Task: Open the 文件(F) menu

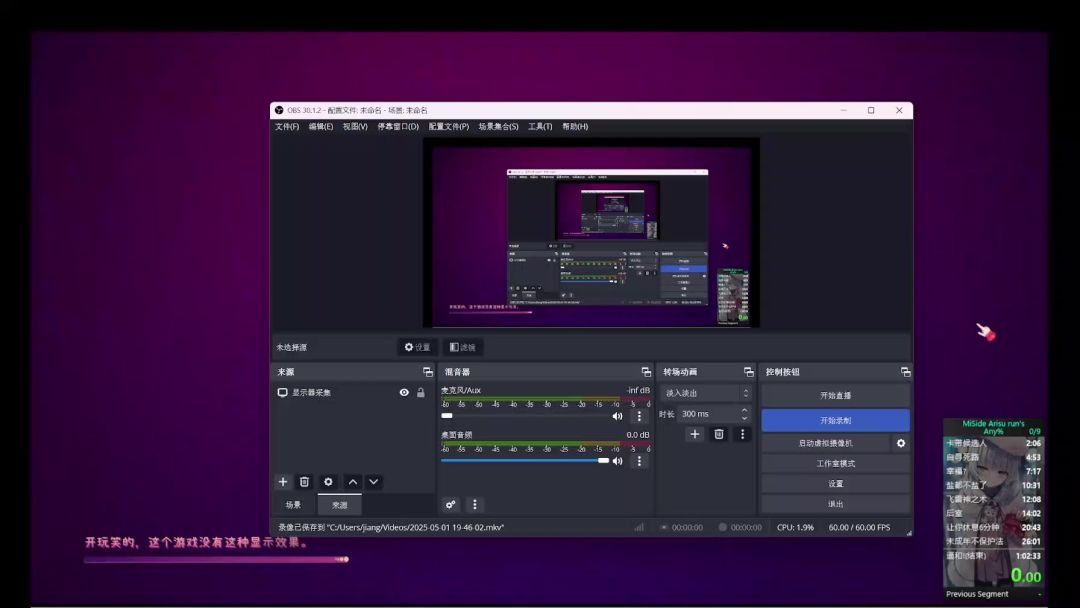Action: click(287, 127)
